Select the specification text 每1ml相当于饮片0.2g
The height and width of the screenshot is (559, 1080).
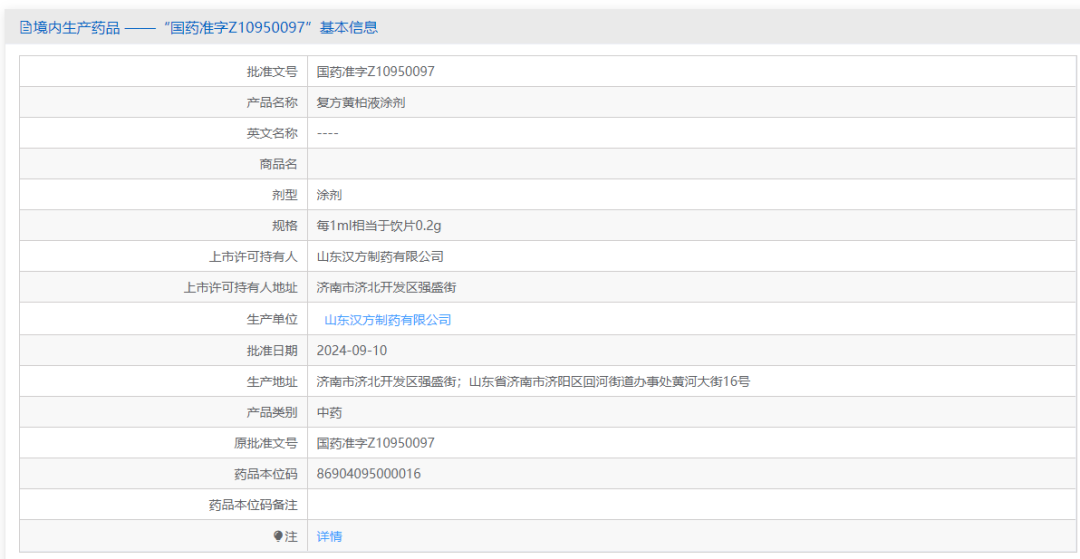click(x=378, y=226)
